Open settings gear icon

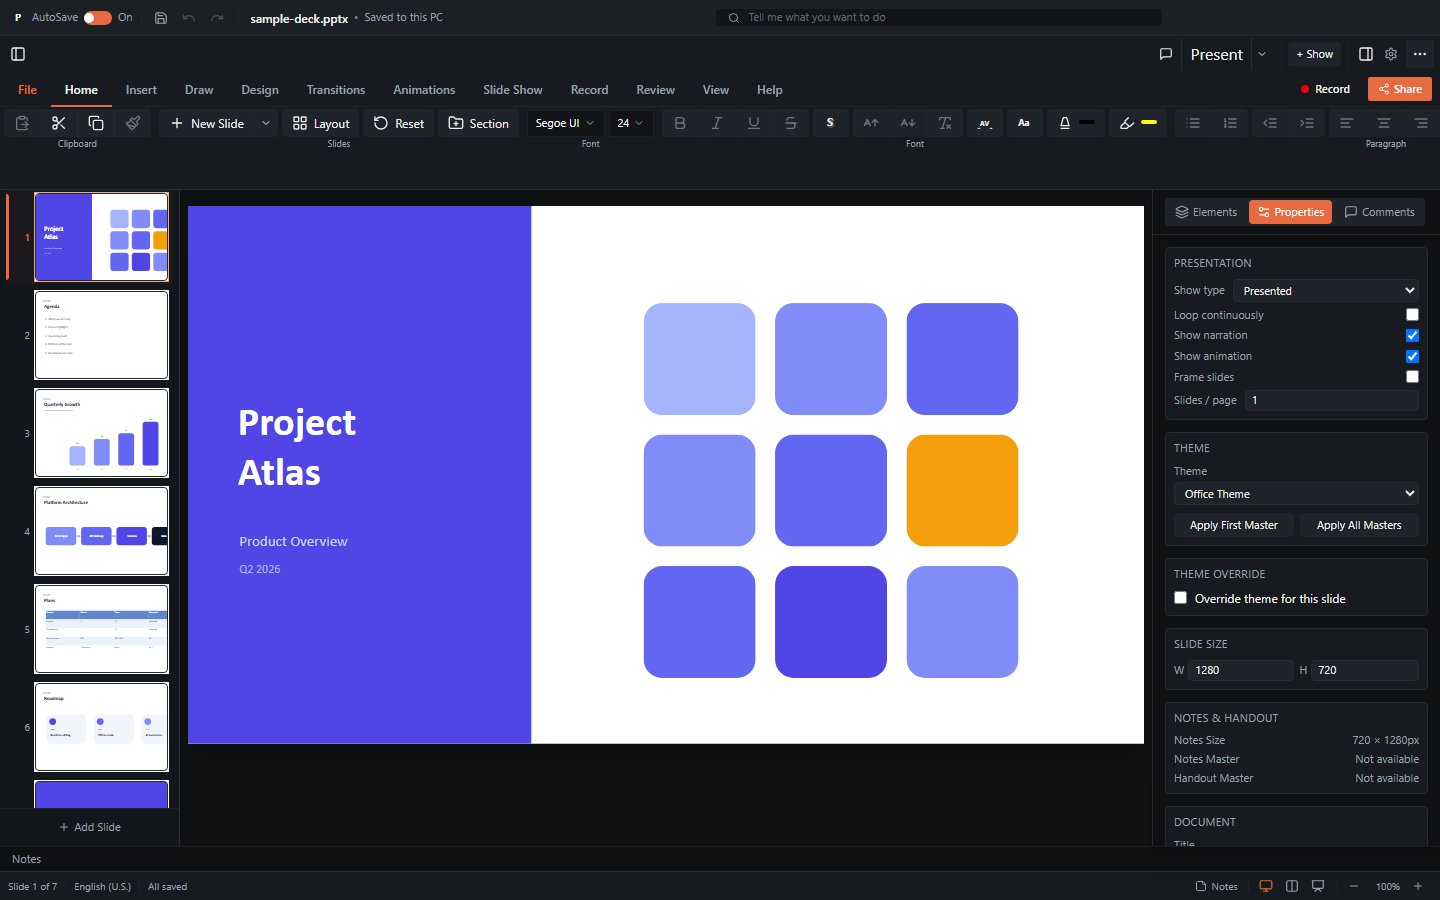coord(1391,54)
